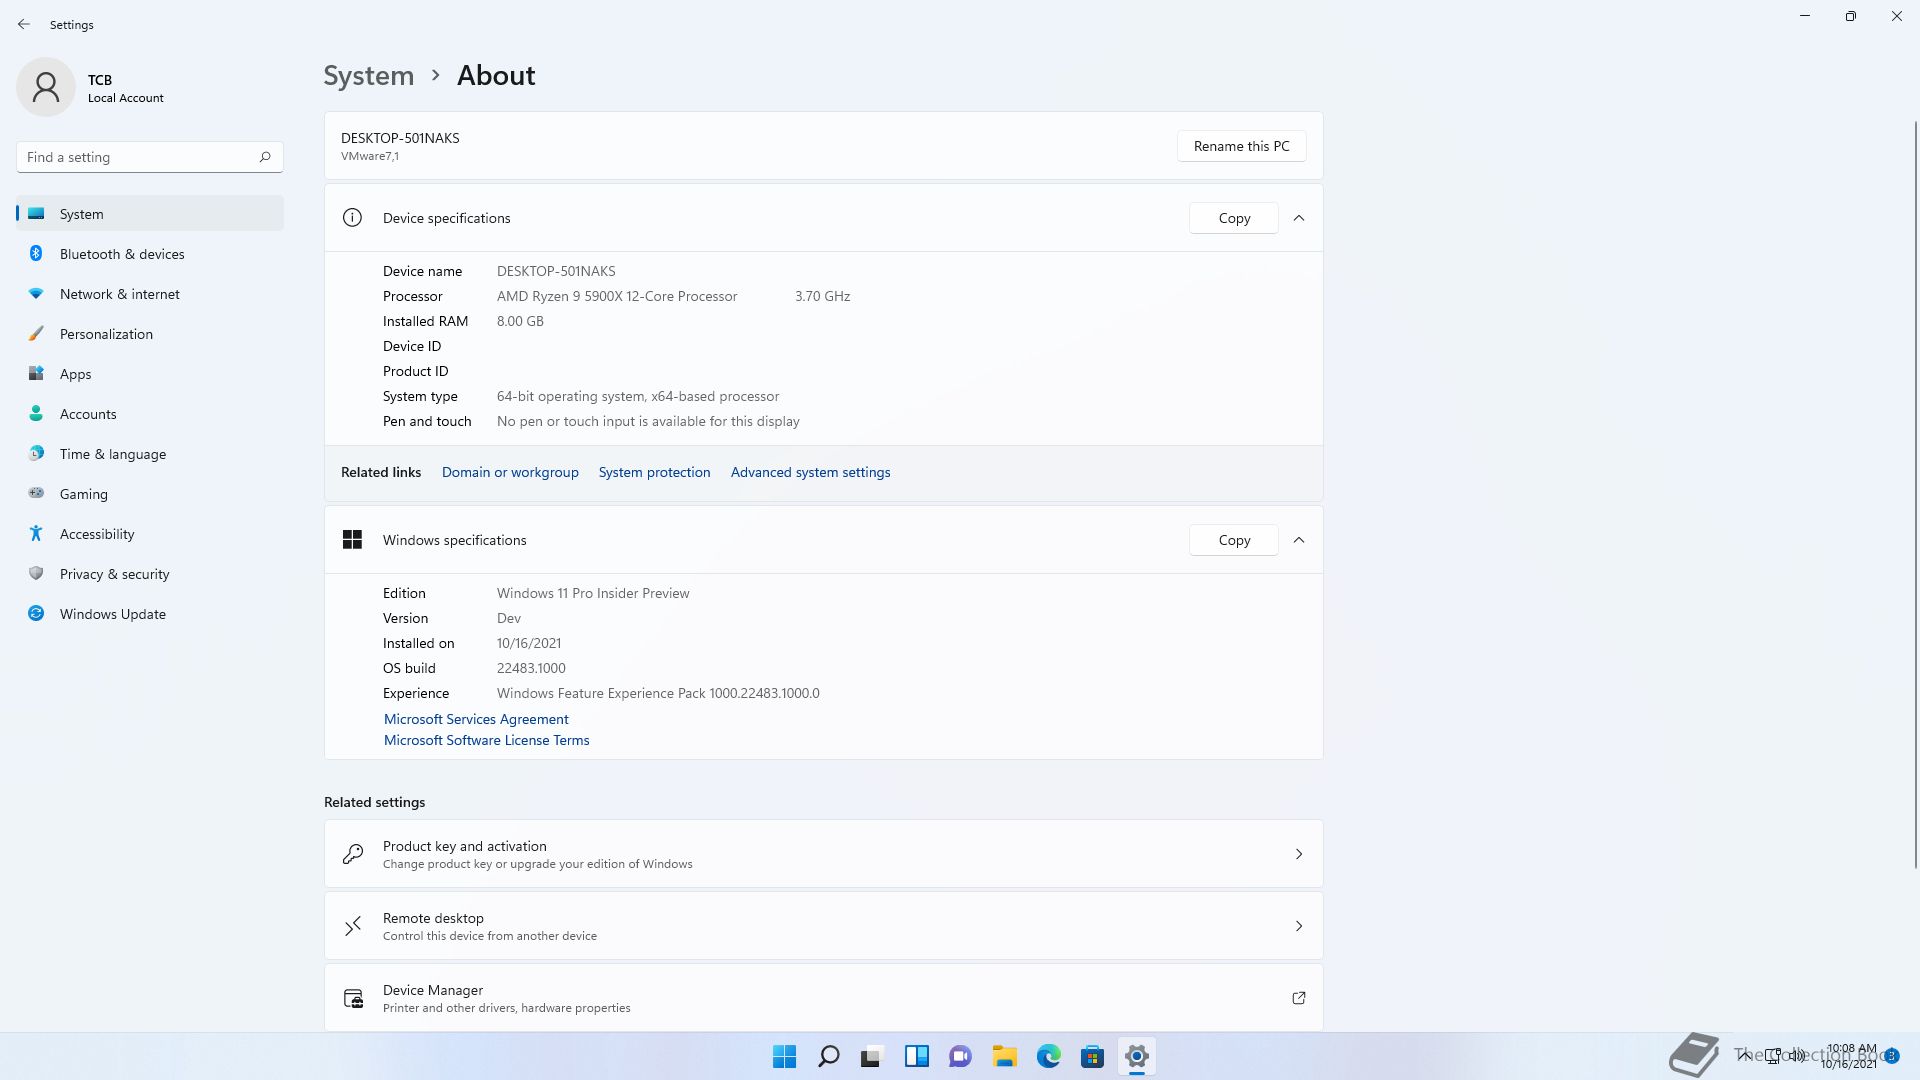Open Remote desktop settings chevron
The width and height of the screenshot is (1920, 1080).
1299,926
